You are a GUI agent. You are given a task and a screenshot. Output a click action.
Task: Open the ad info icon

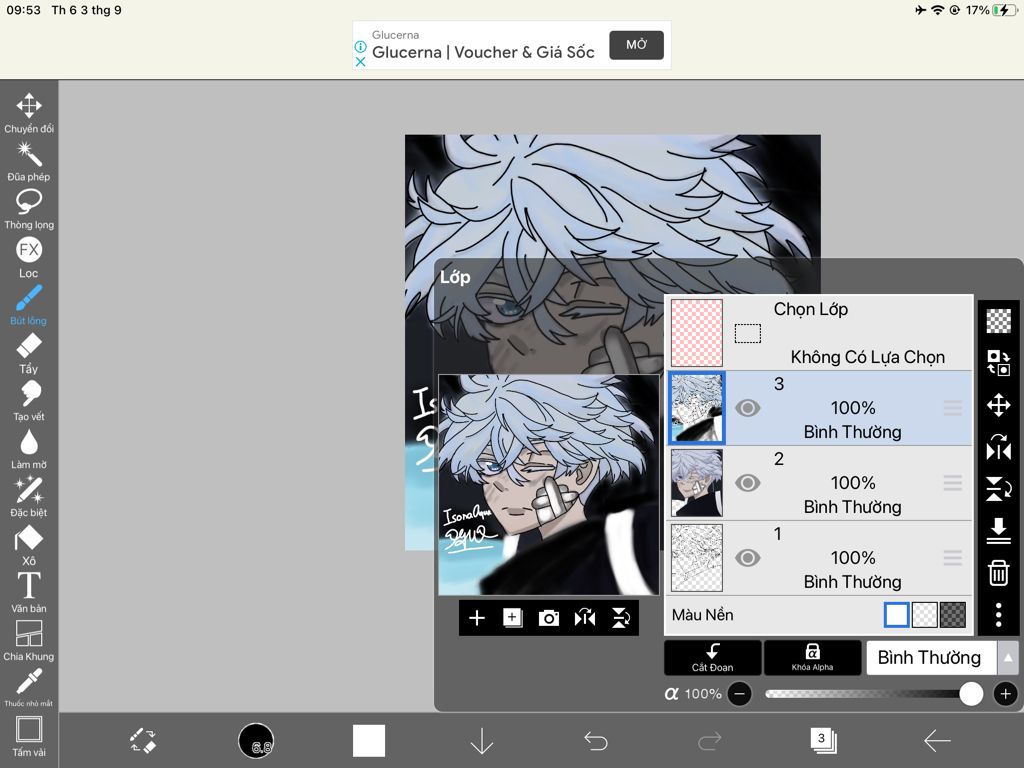coord(360,47)
